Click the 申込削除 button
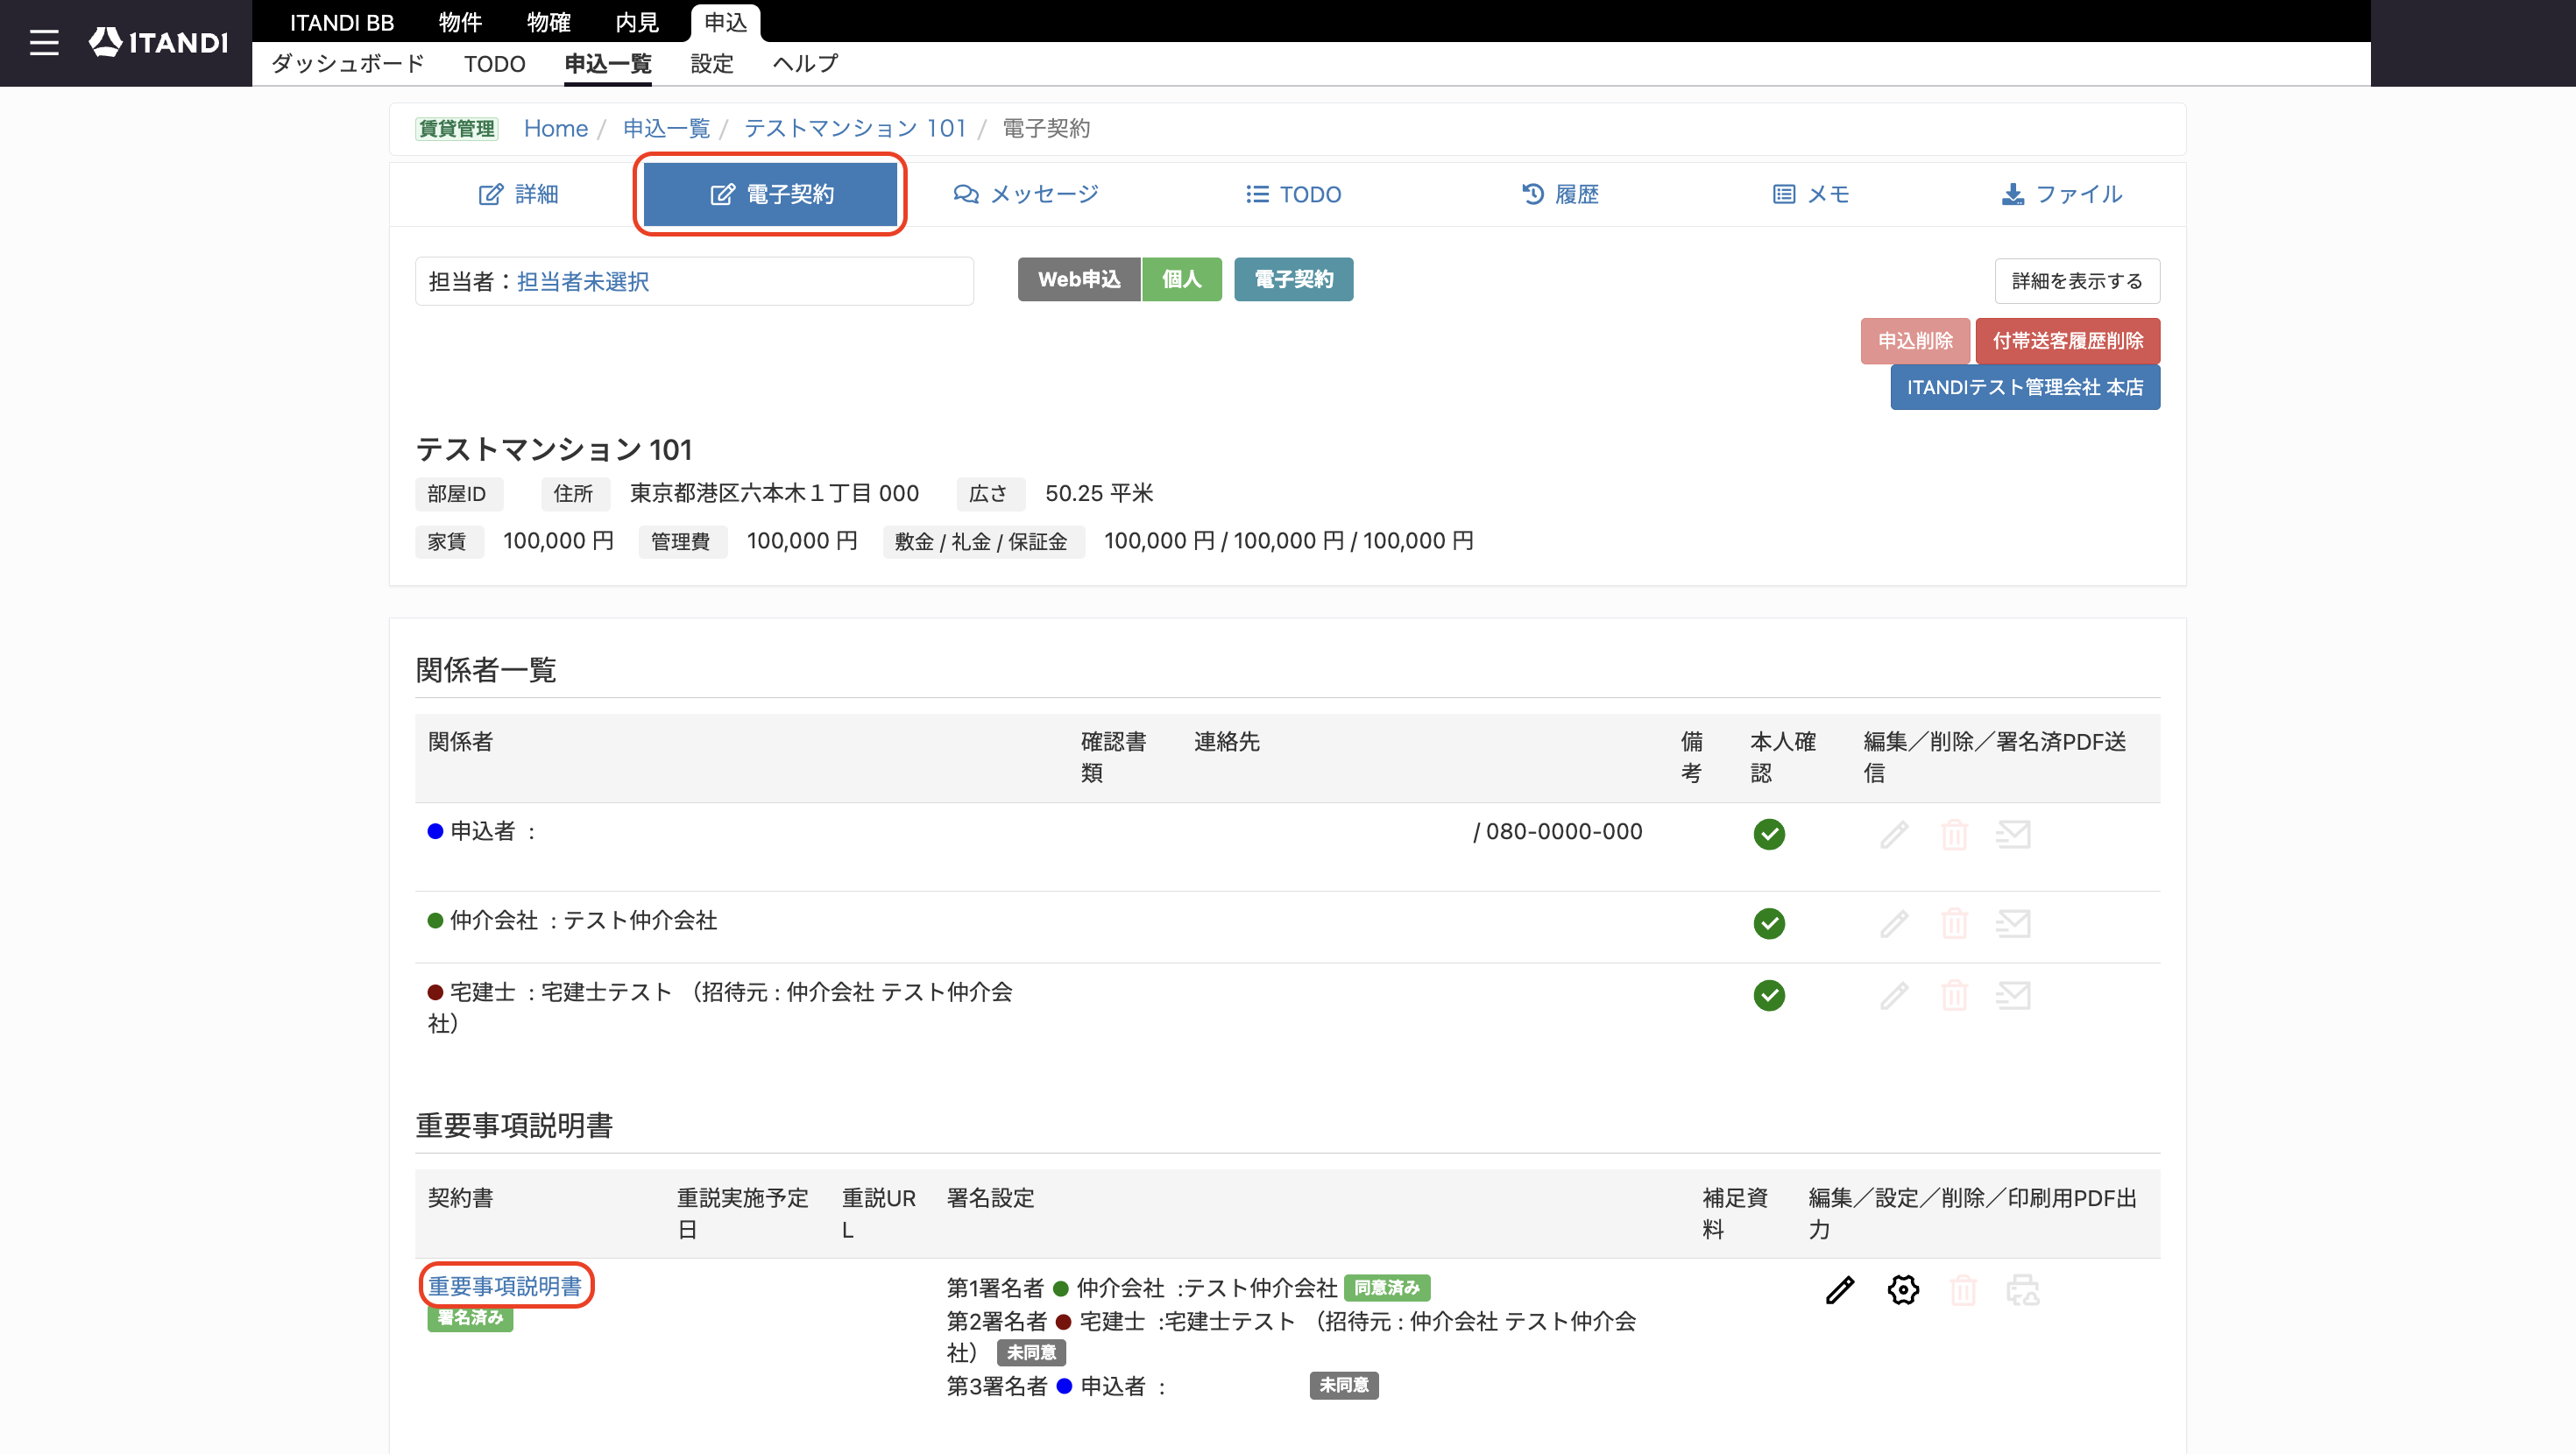This screenshot has width=2576, height=1454. pos(1915,341)
